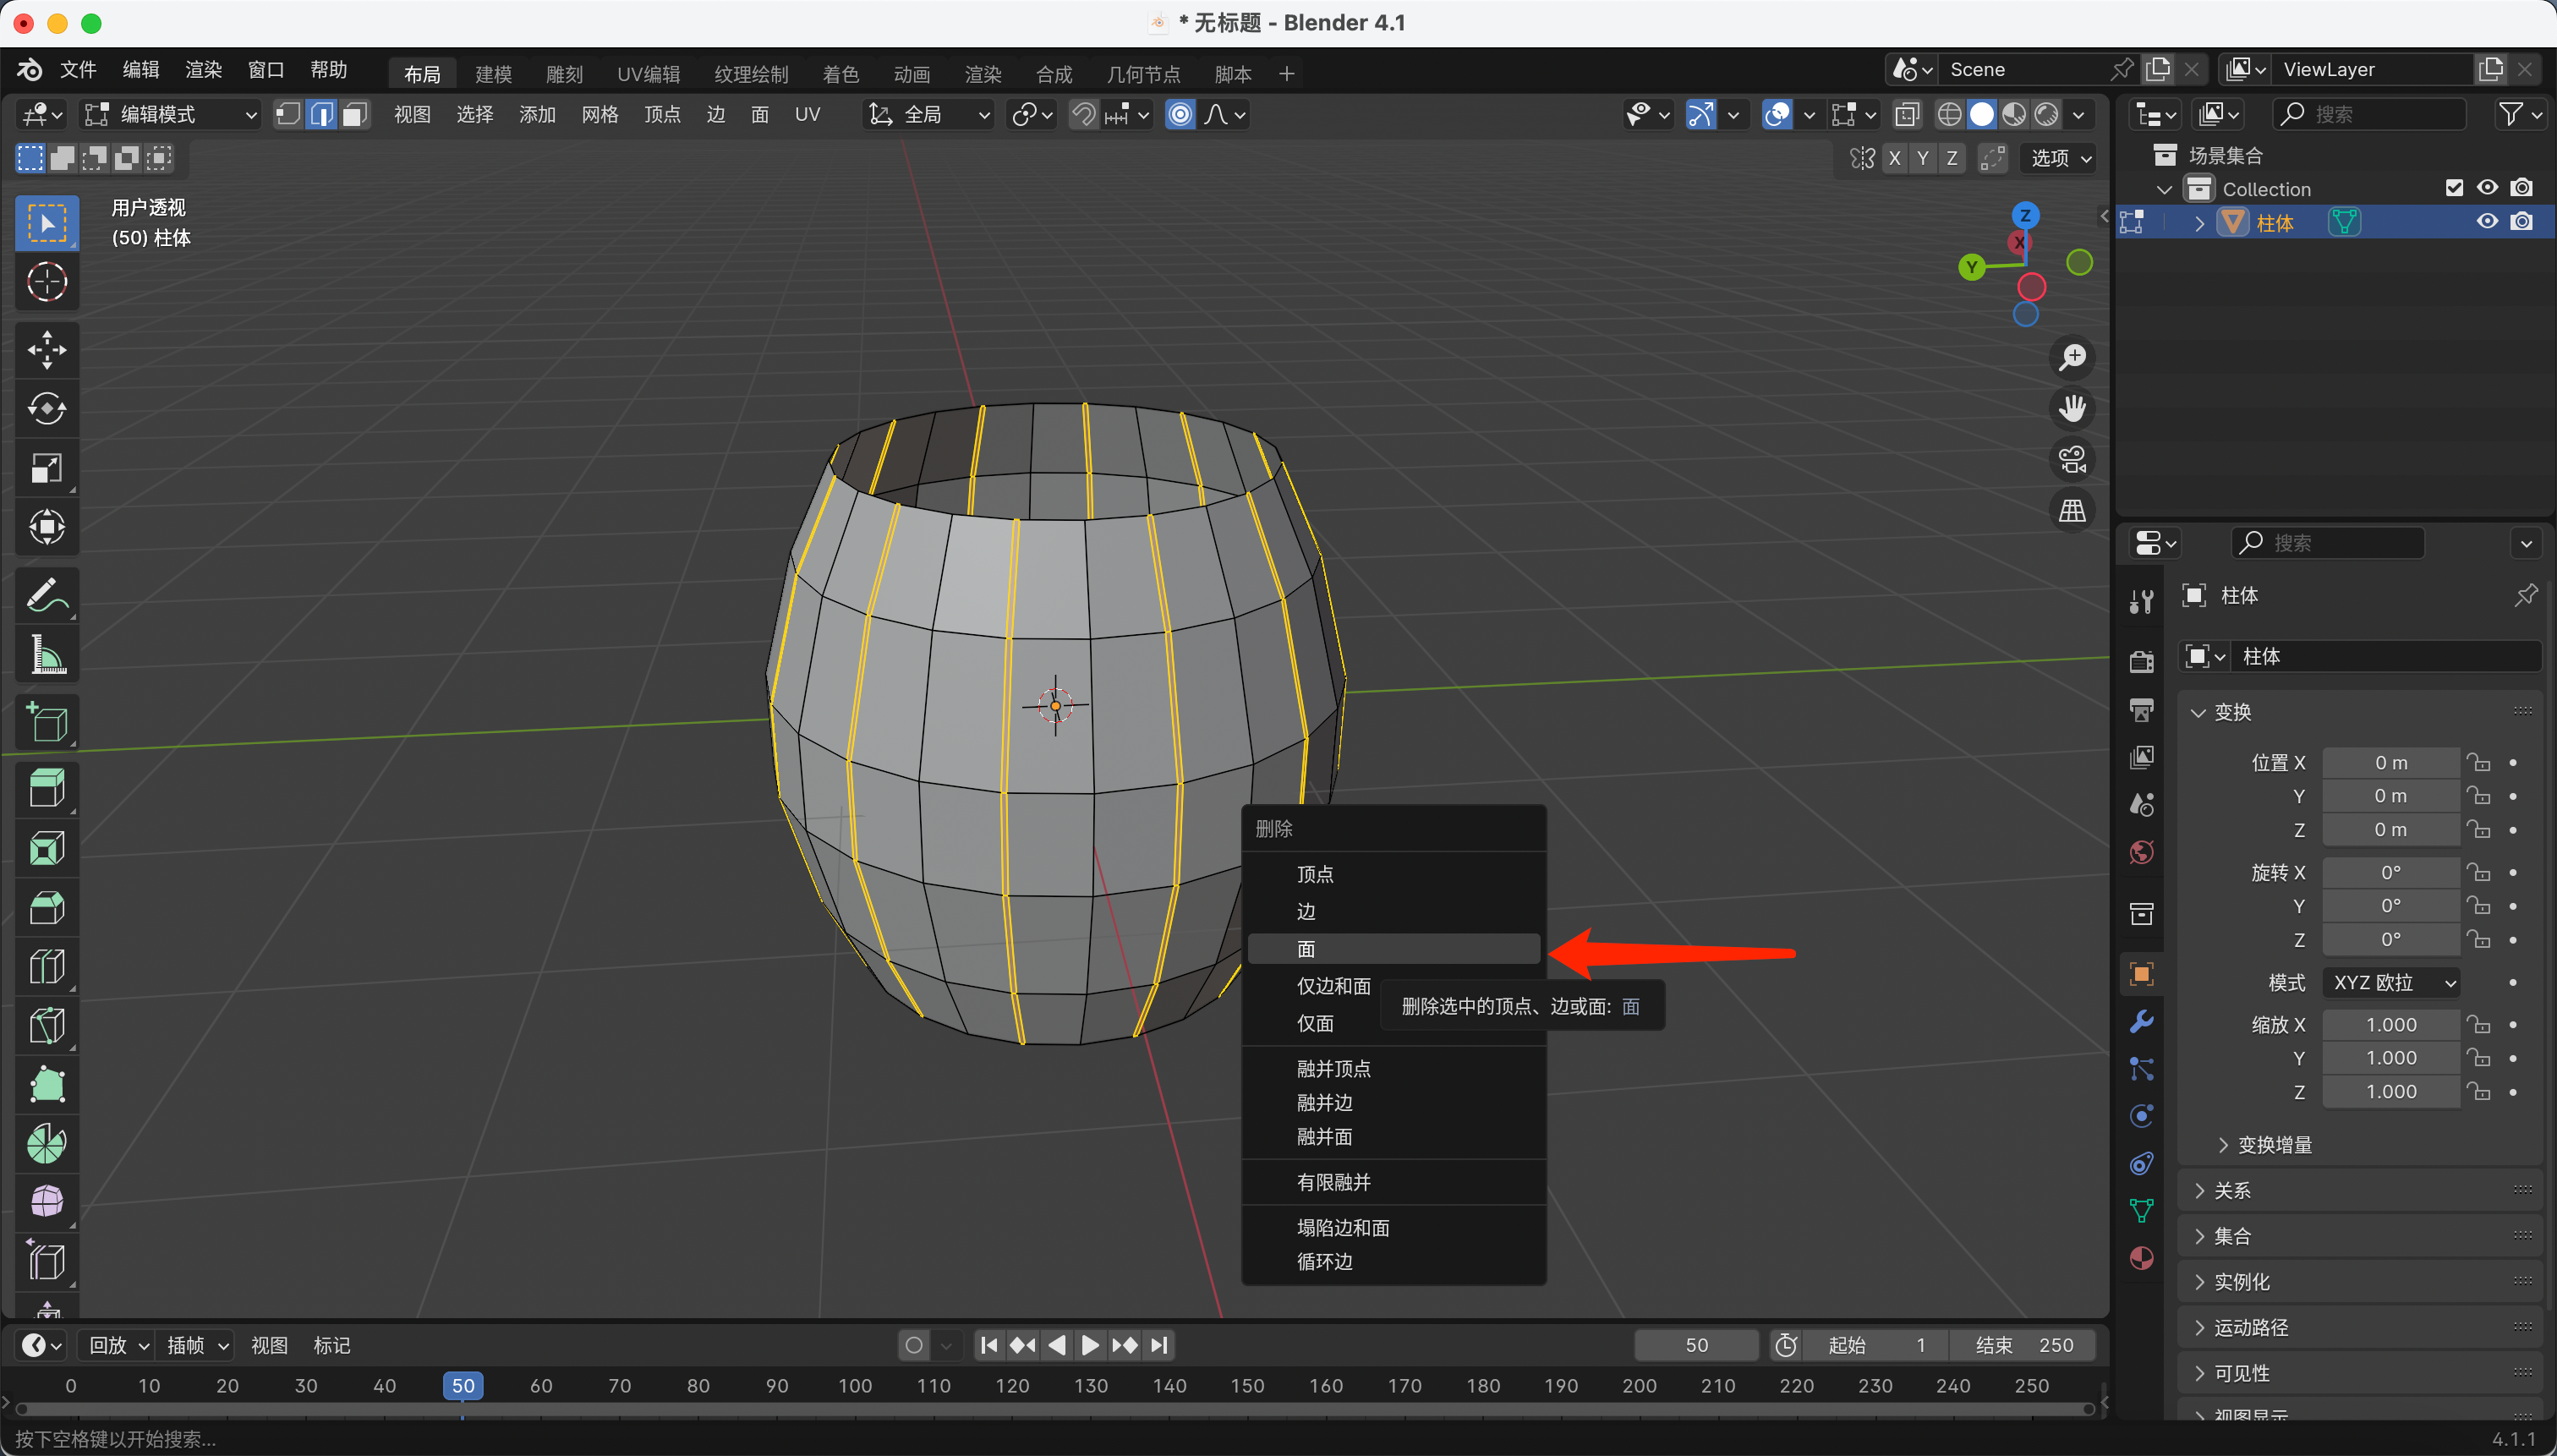
Task: Click the 缩放 X value field
Action: [x=2390, y=1024]
